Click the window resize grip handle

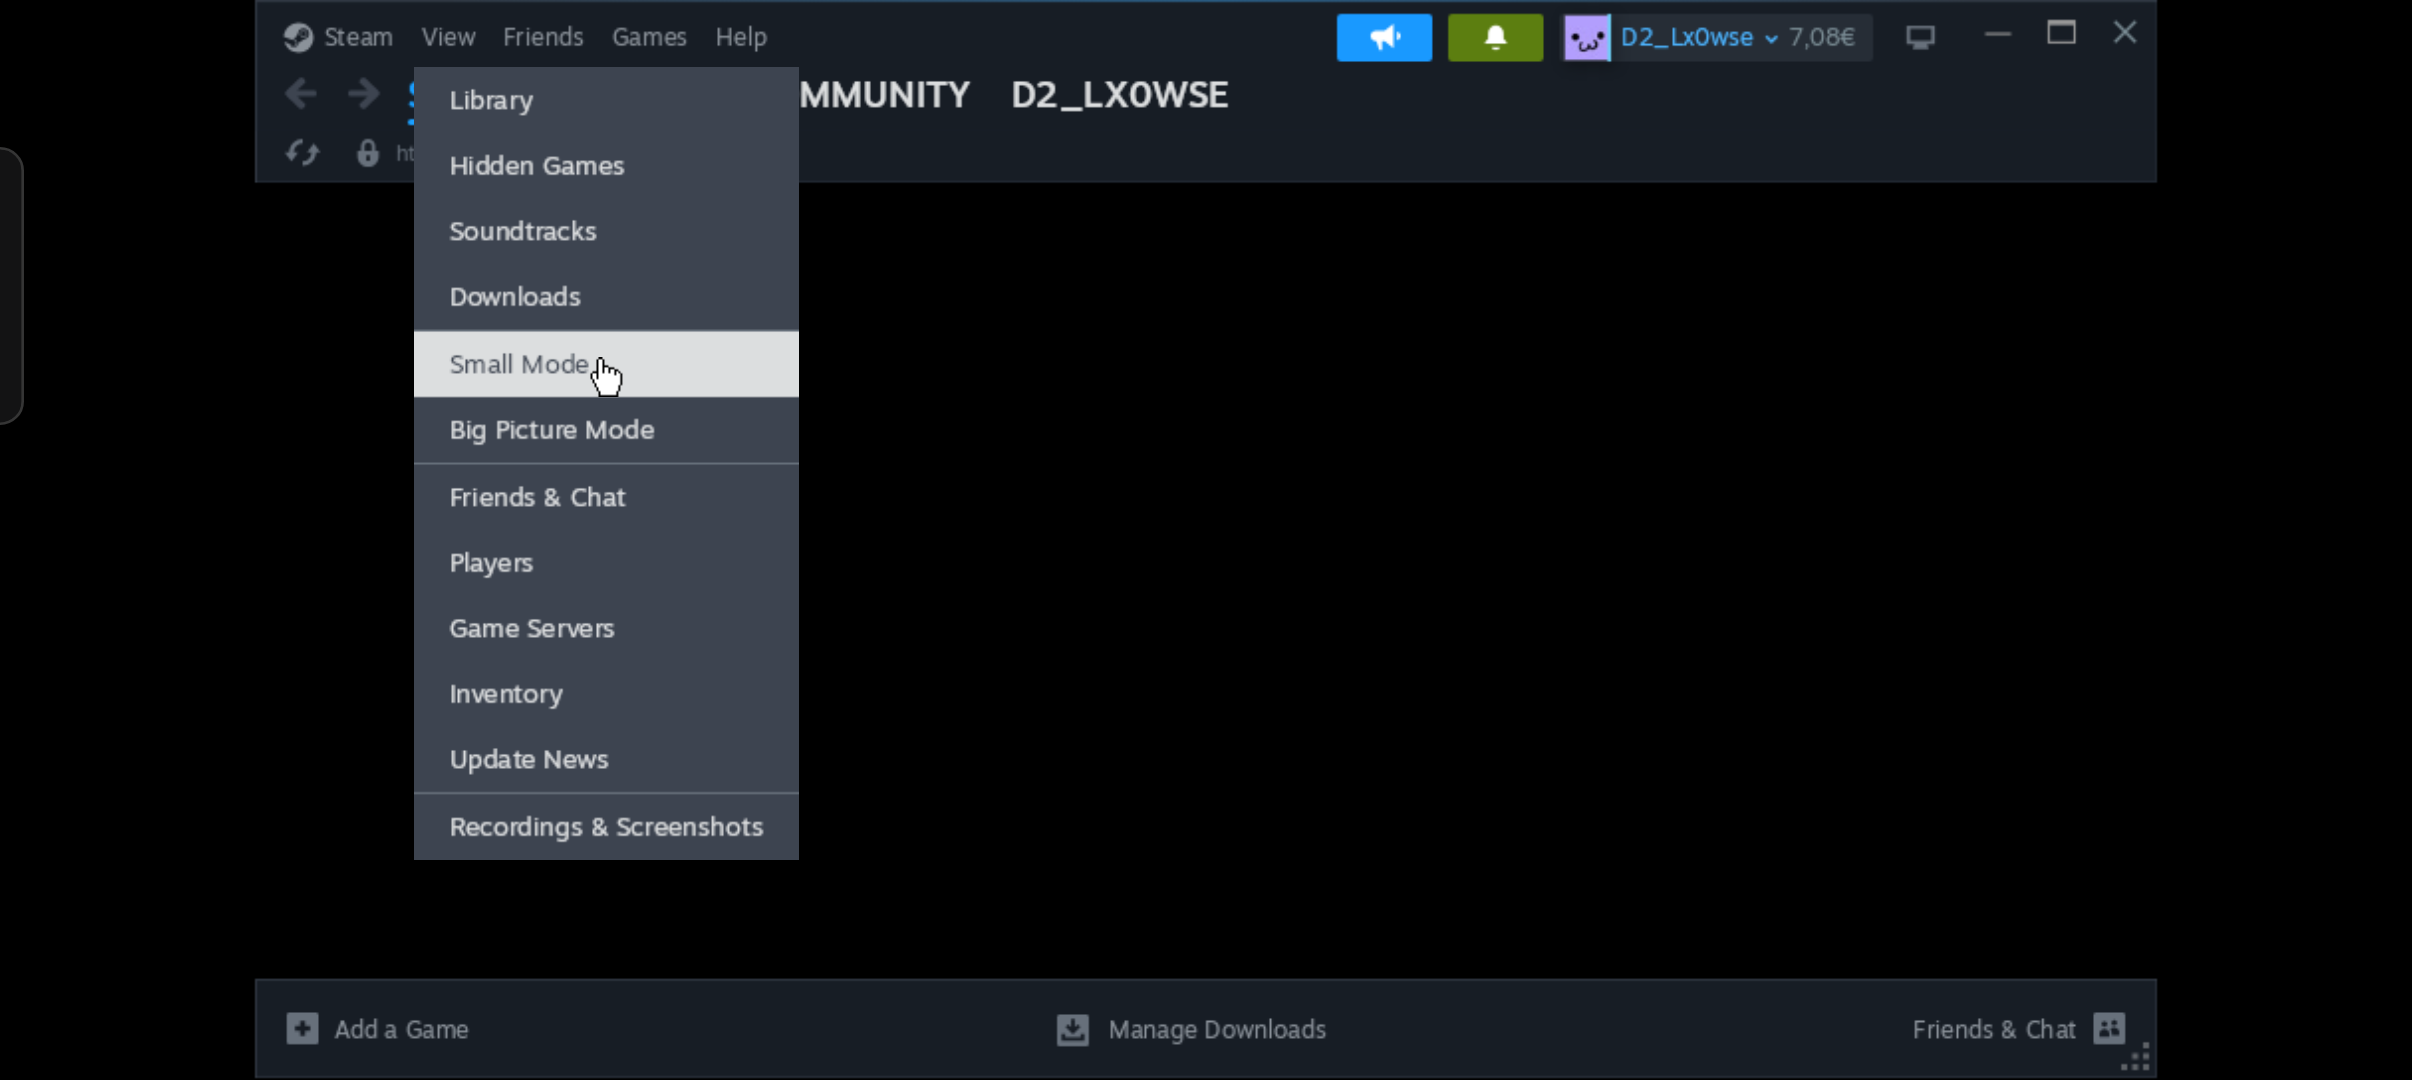click(x=2136, y=1058)
